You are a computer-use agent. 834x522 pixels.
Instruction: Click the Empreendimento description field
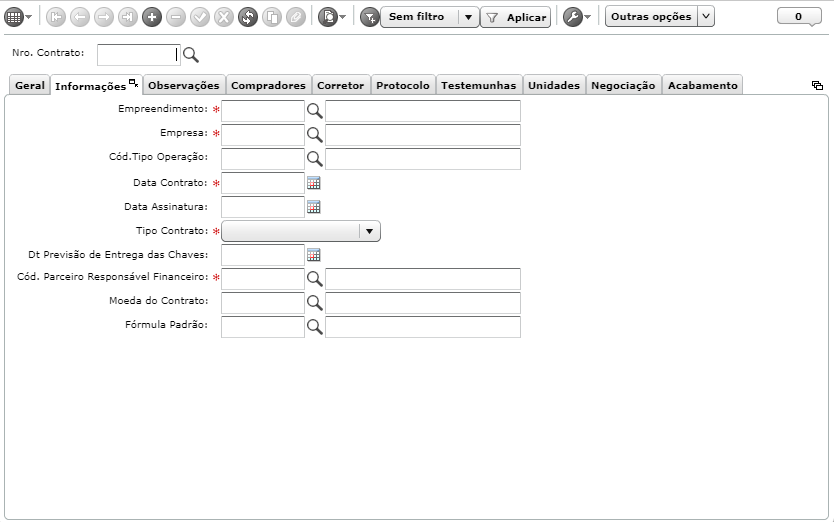423,111
